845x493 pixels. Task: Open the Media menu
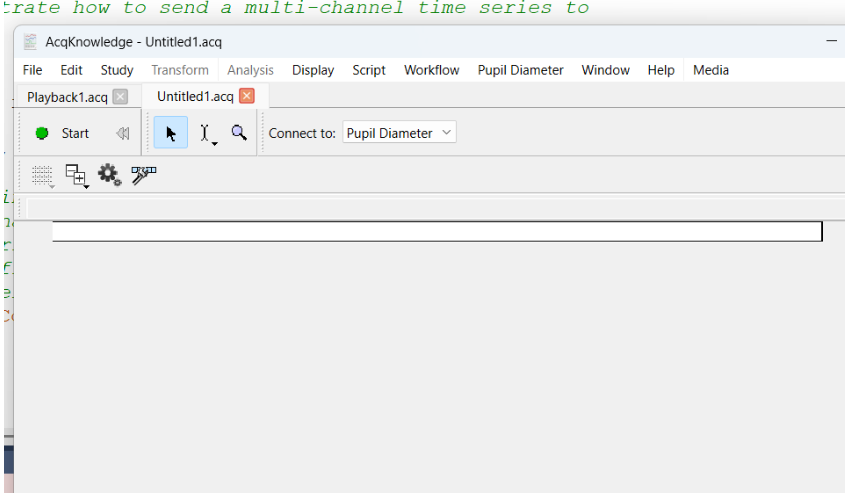click(x=710, y=70)
